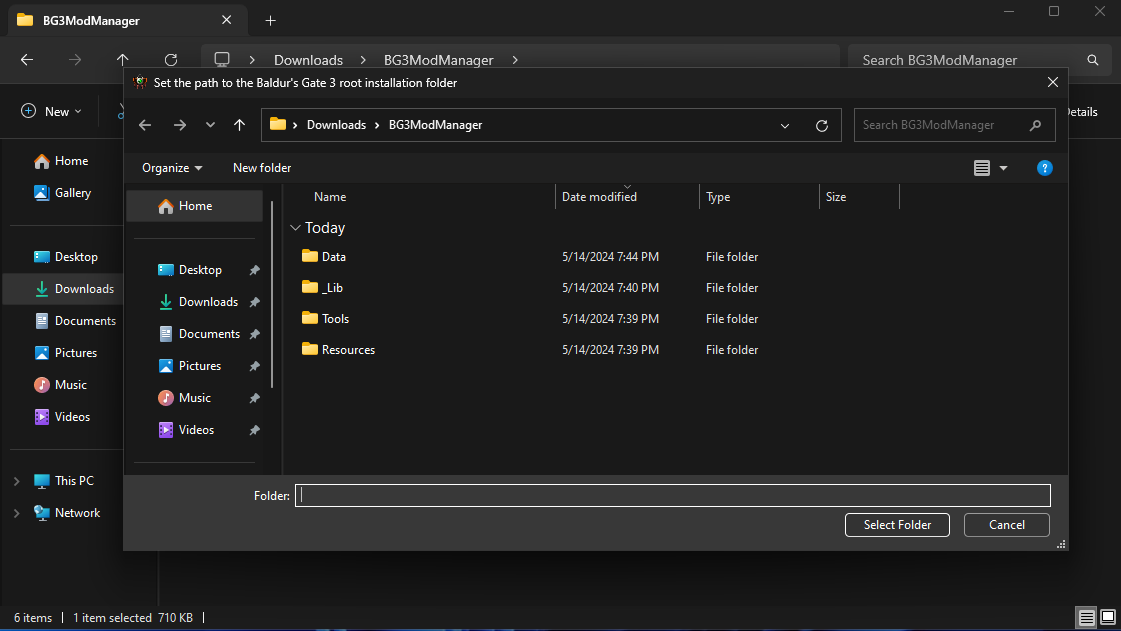Image resolution: width=1121 pixels, height=631 pixels.
Task: Select Desktop in the dialog's sidebar
Action: pyautogui.click(x=199, y=270)
